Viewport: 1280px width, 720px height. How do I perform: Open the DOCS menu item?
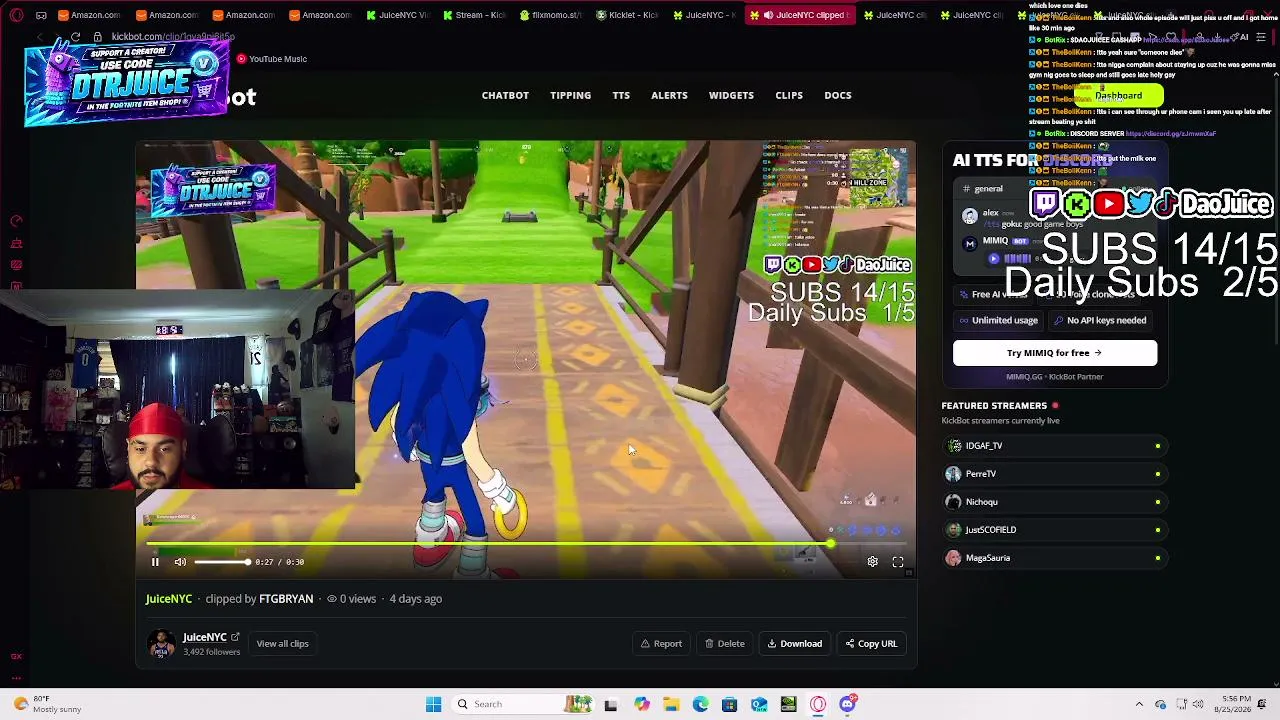(x=838, y=95)
